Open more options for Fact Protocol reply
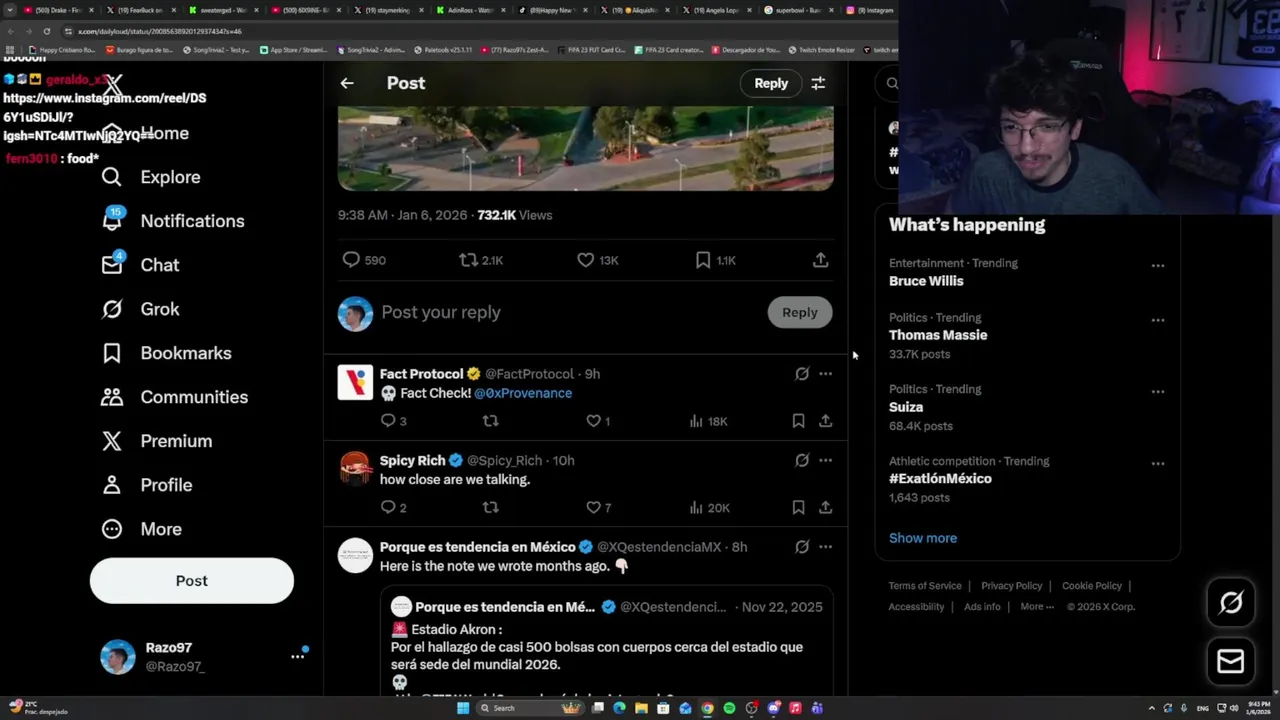Viewport: 1280px width, 720px height. 825,374
